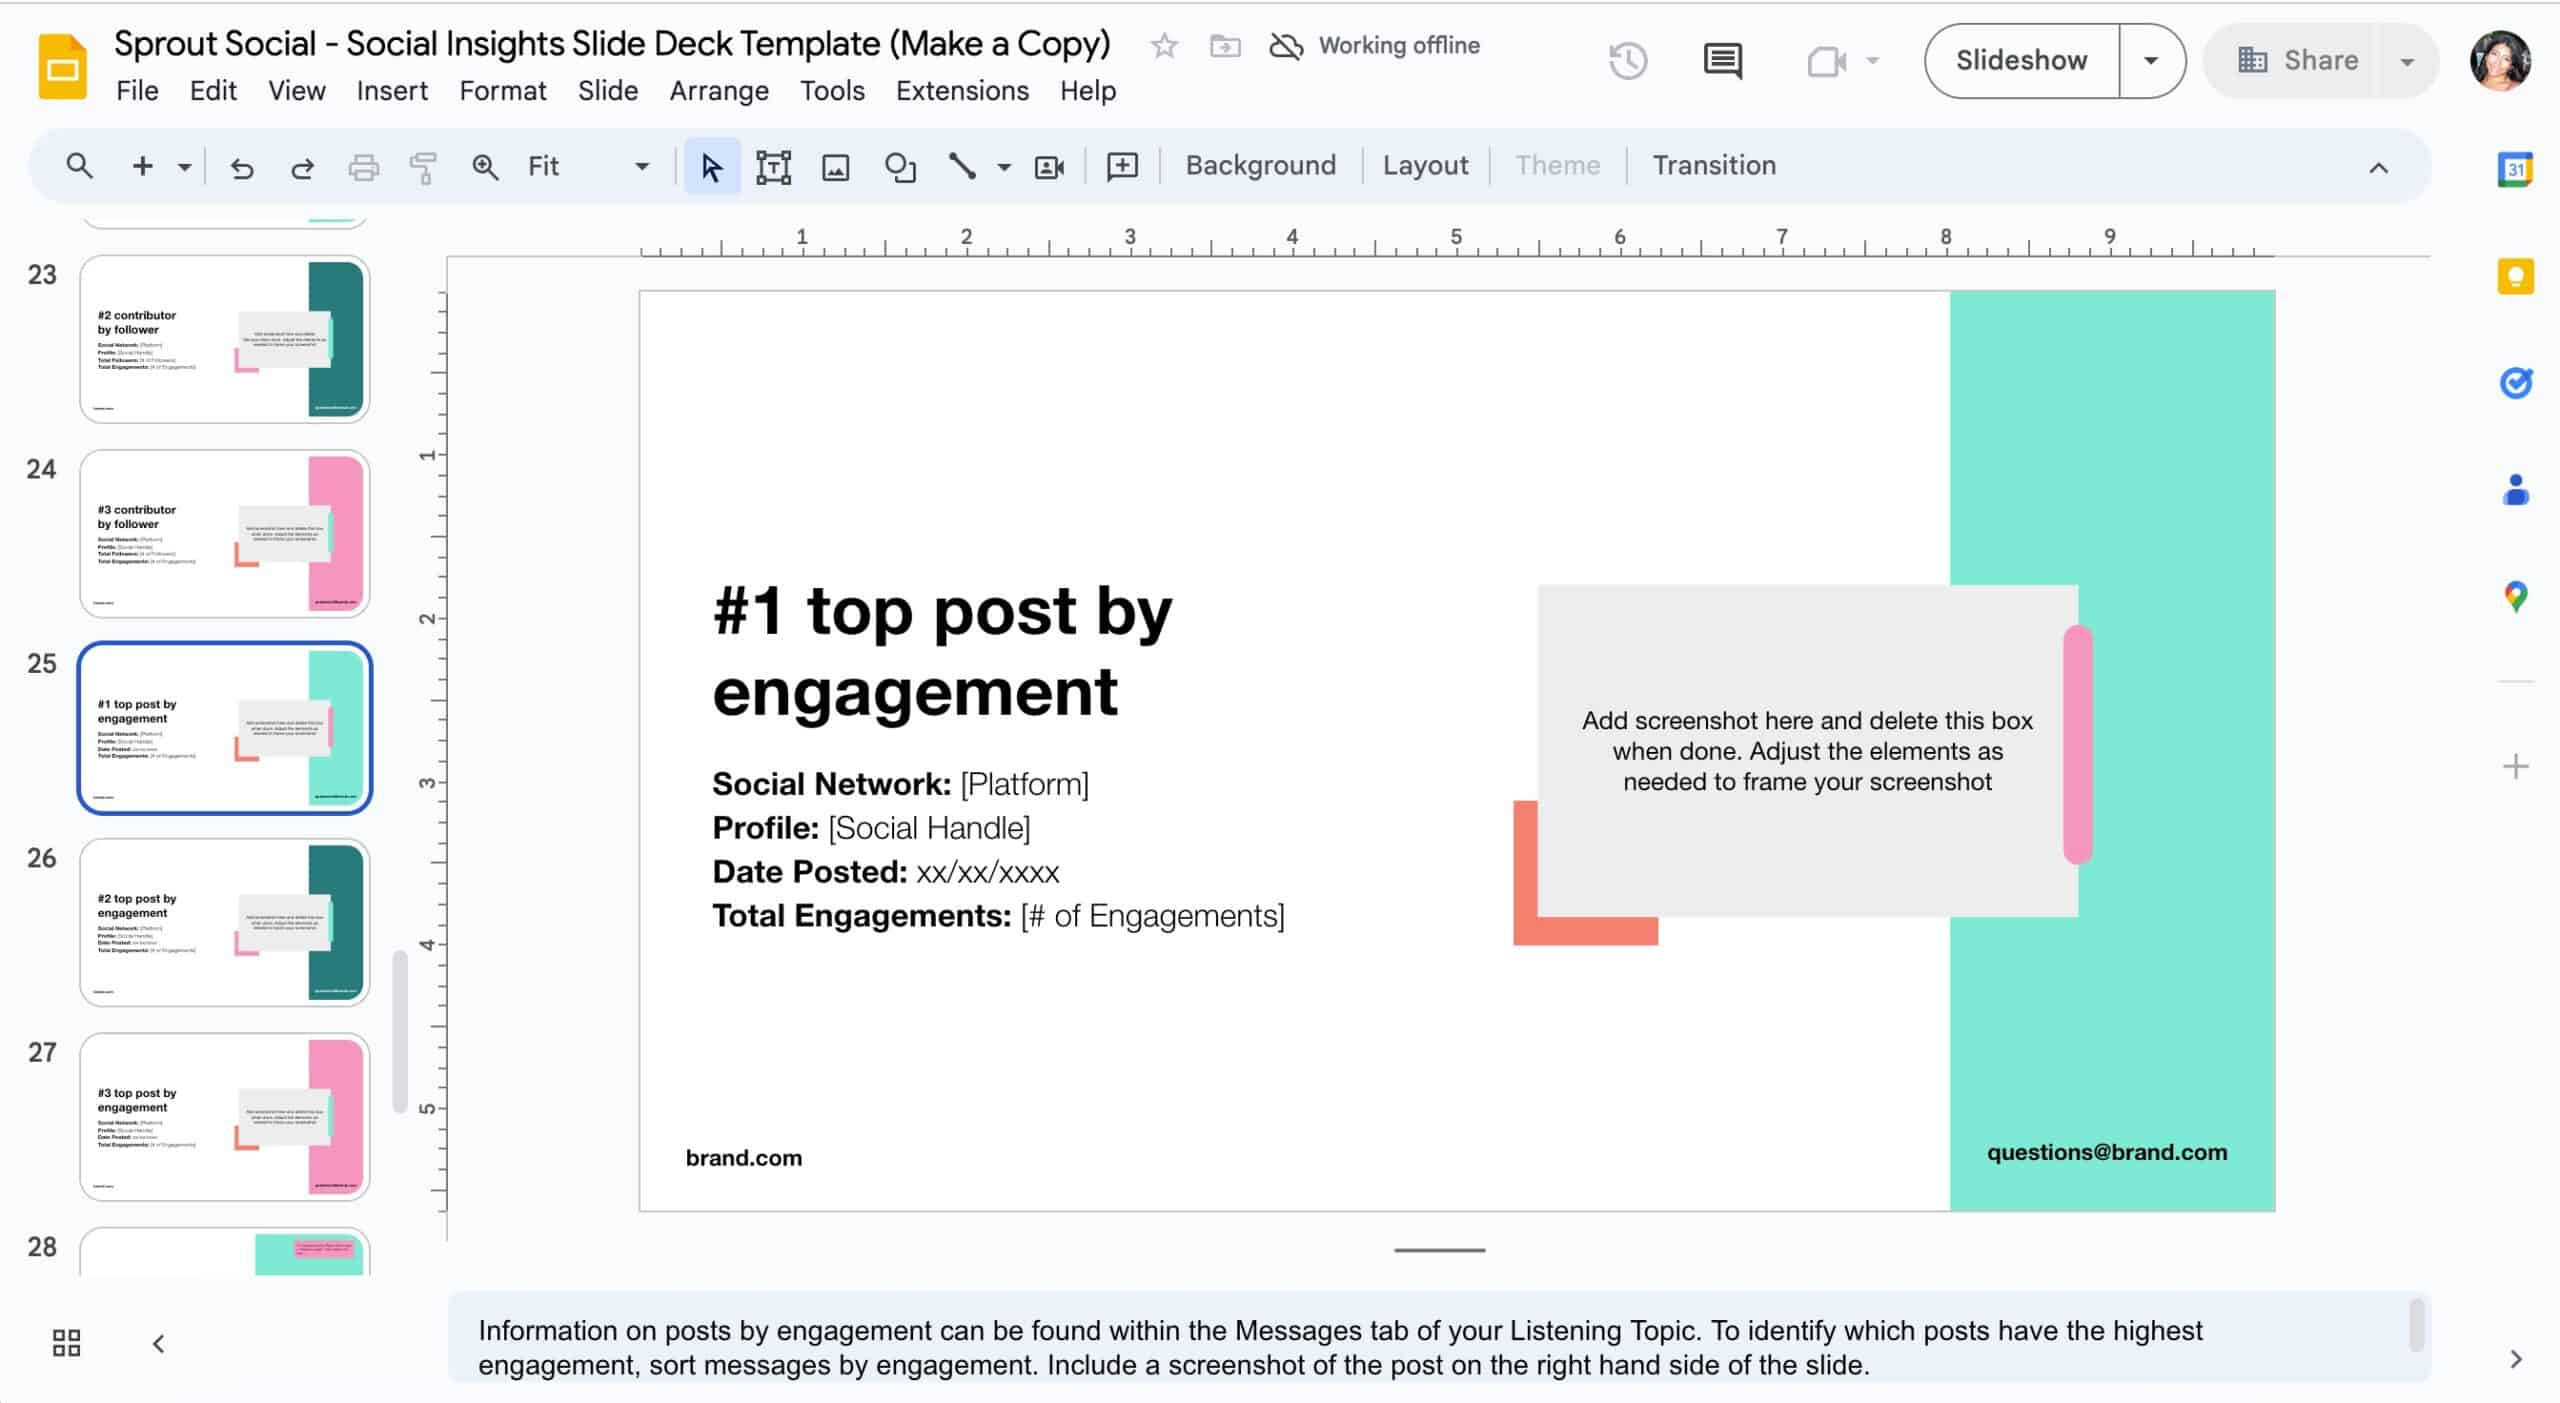The width and height of the screenshot is (2560, 1403).
Task: Select the arrow selection tool
Action: pos(710,166)
